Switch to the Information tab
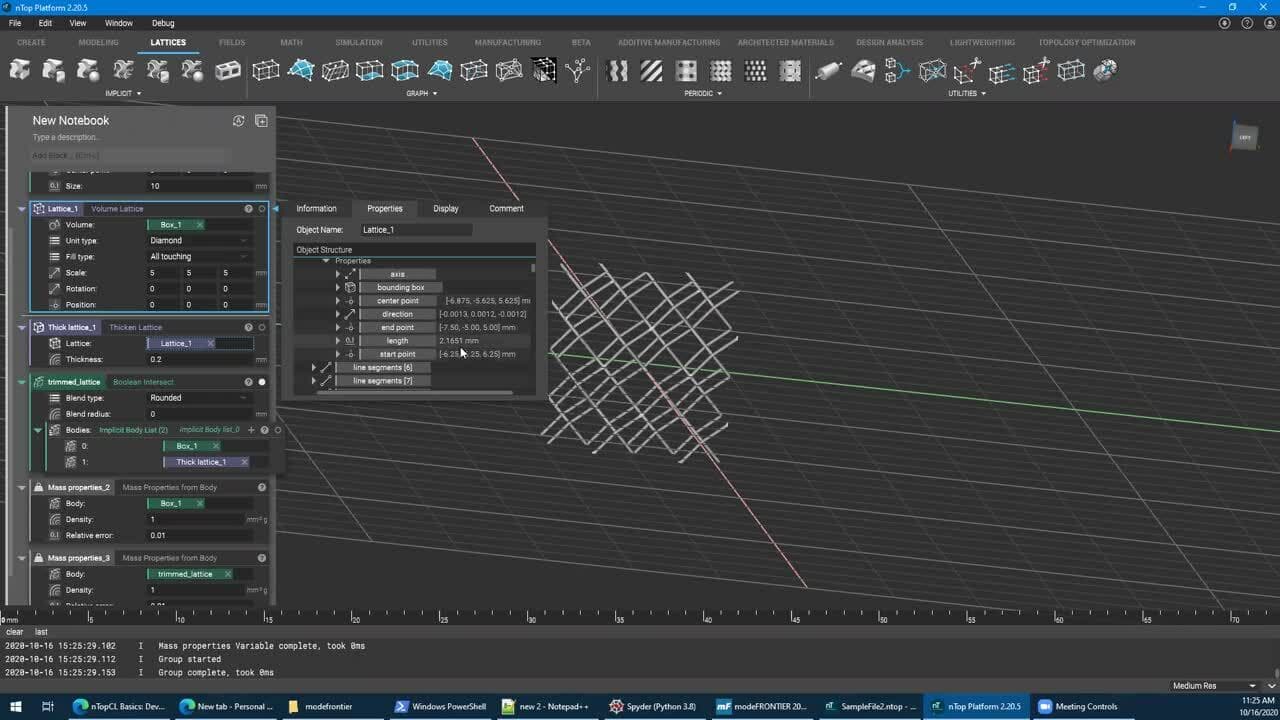This screenshot has height=720, width=1280. tap(316, 209)
